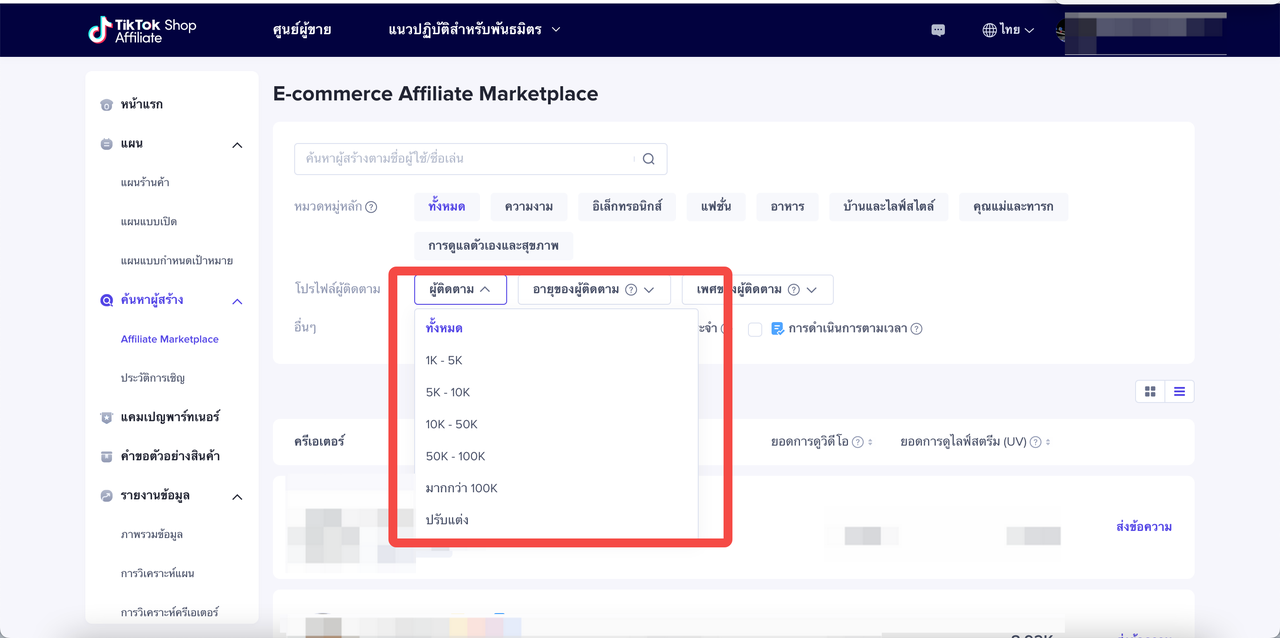Image resolution: width=1280 pixels, height=638 pixels.
Task: Choose มากกว่า 100K in followers list
Action: click(461, 488)
